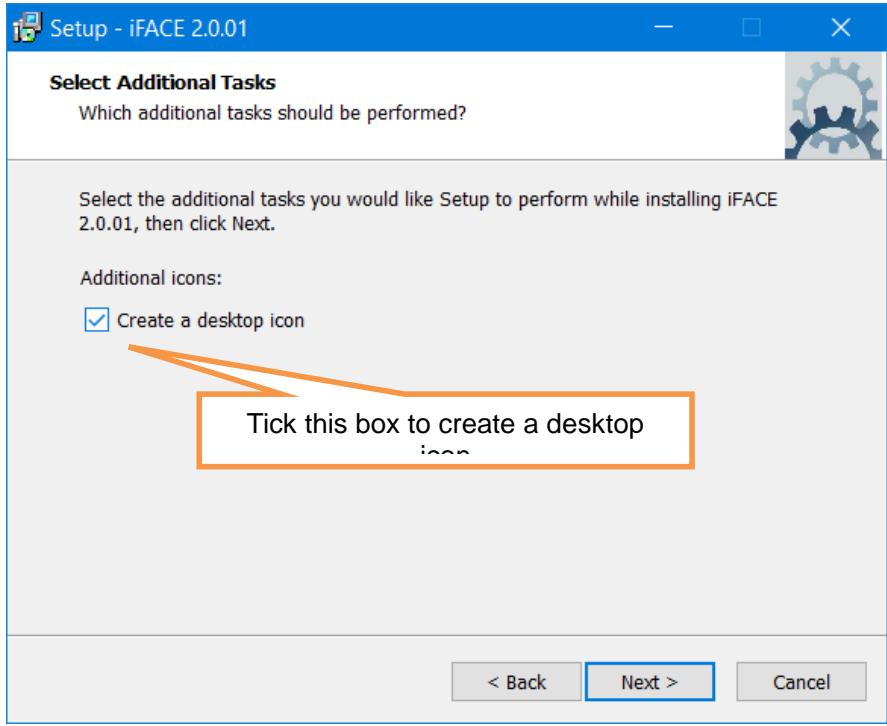Viewport: 887px width, 726px height.
Task: Untick the Create a desktop icon checkbox
Action: click(x=97, y=320)
